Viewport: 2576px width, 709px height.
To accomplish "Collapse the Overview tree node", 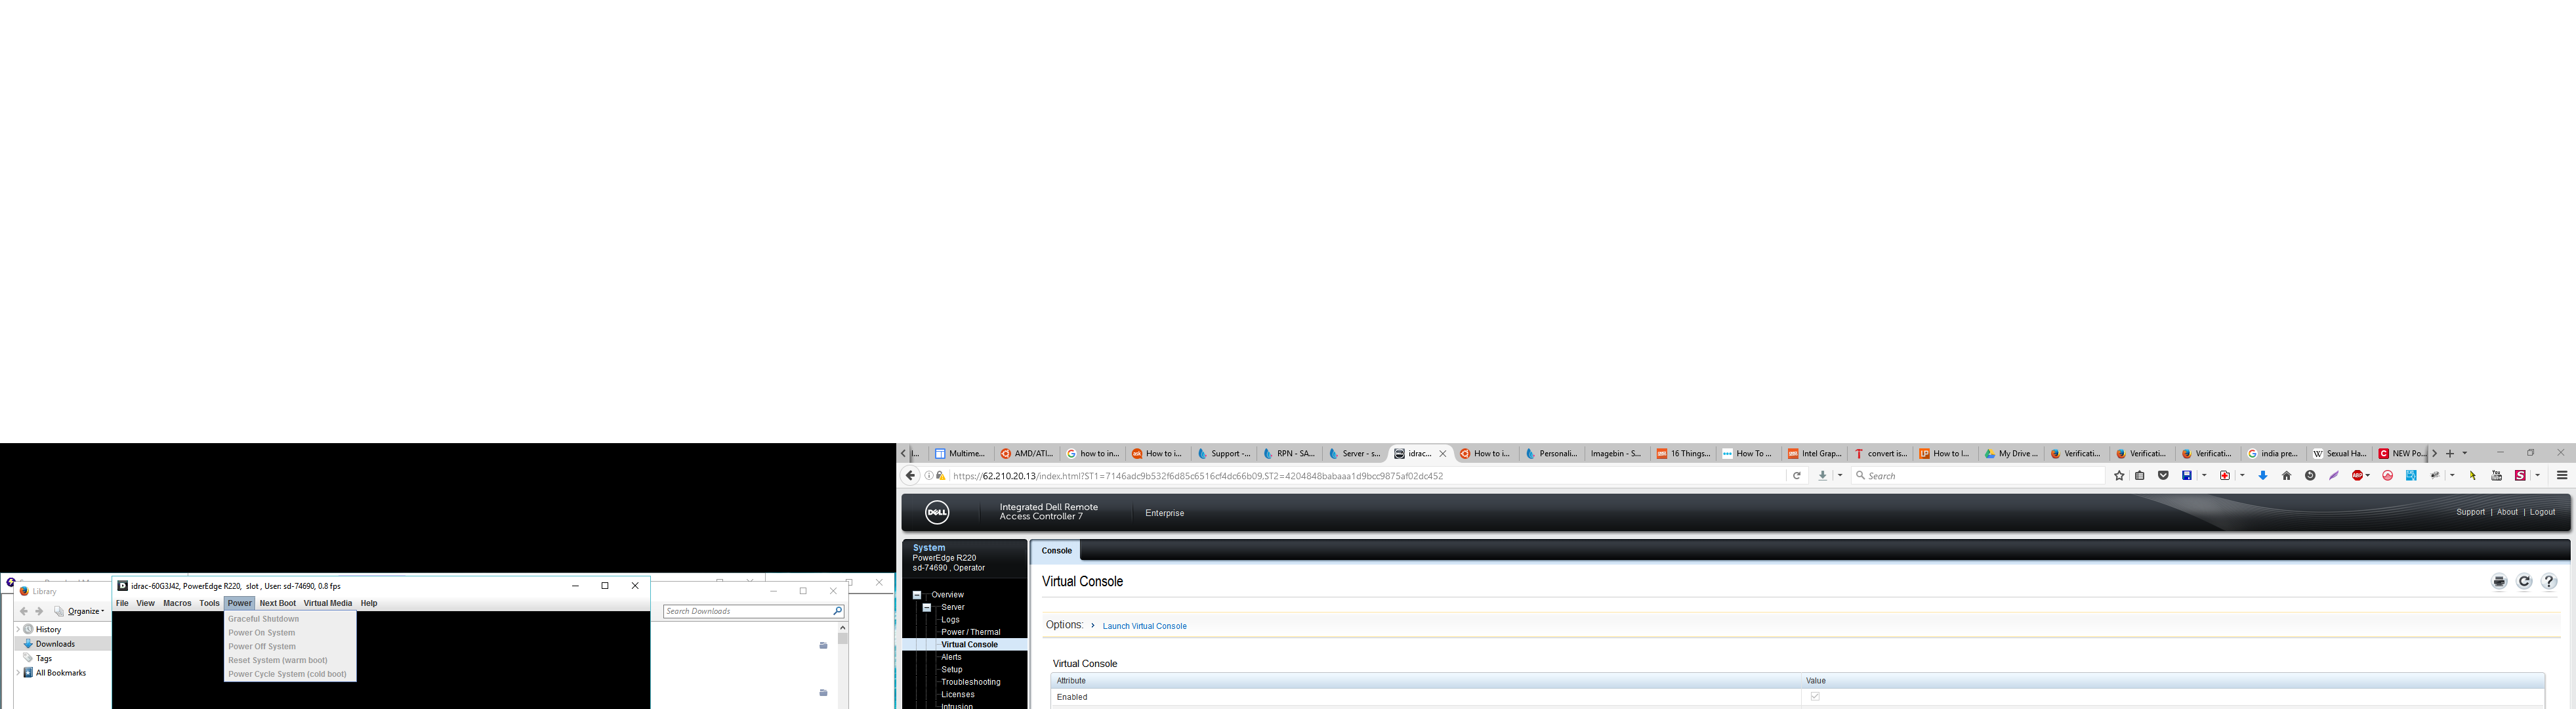I will [x=917, y=595].
